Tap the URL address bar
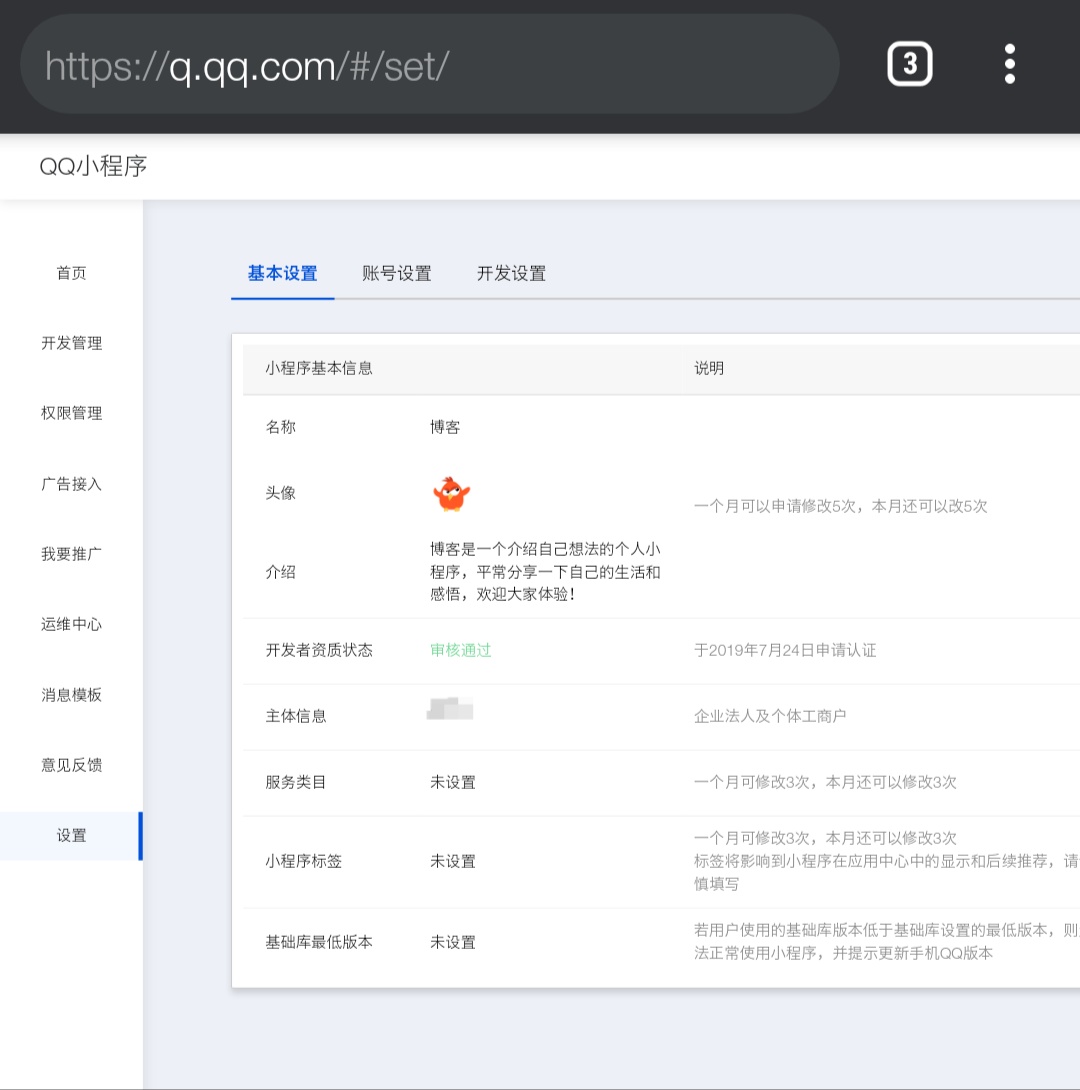The height and width of the screenshot is (1090, 1080). pos(429,66)
